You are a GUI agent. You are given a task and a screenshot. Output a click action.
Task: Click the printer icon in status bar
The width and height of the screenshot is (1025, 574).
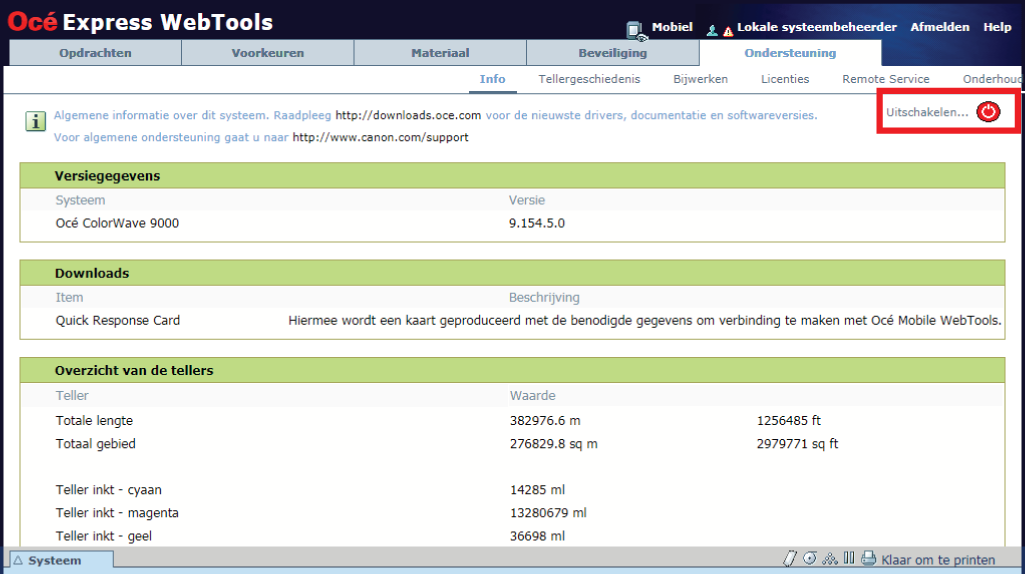point(868,558)
